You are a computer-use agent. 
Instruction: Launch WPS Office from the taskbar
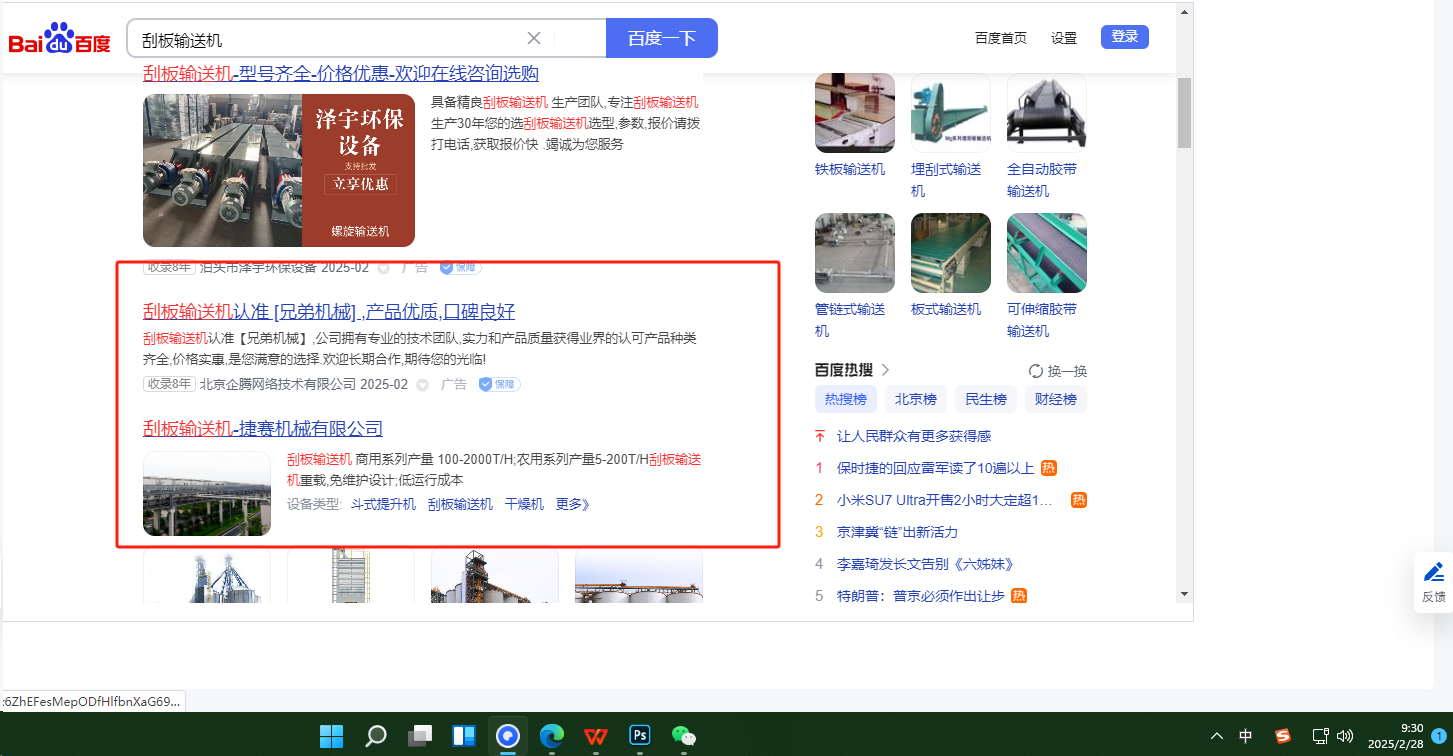[596, 737]
